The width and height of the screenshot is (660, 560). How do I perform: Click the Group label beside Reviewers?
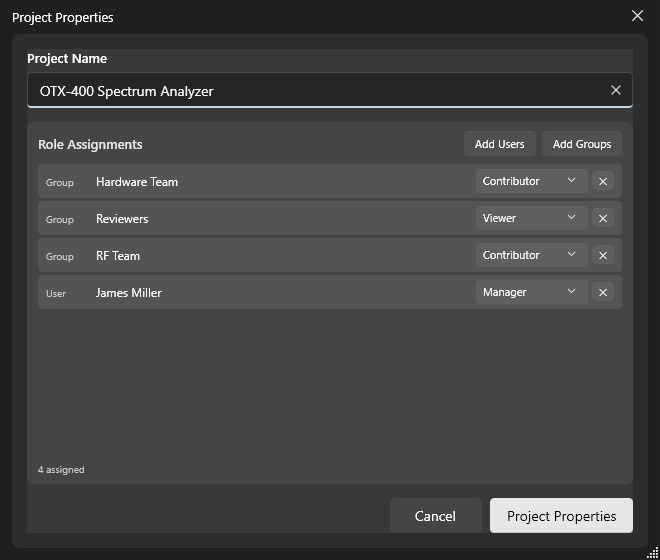[60, 219]
